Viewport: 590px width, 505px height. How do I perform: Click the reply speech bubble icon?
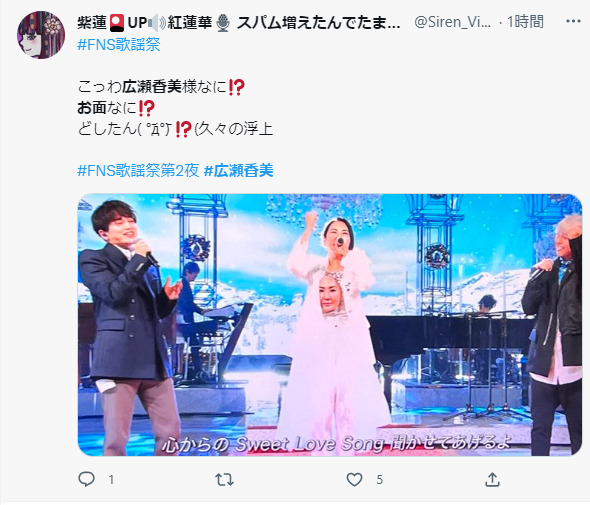(87, 479)
